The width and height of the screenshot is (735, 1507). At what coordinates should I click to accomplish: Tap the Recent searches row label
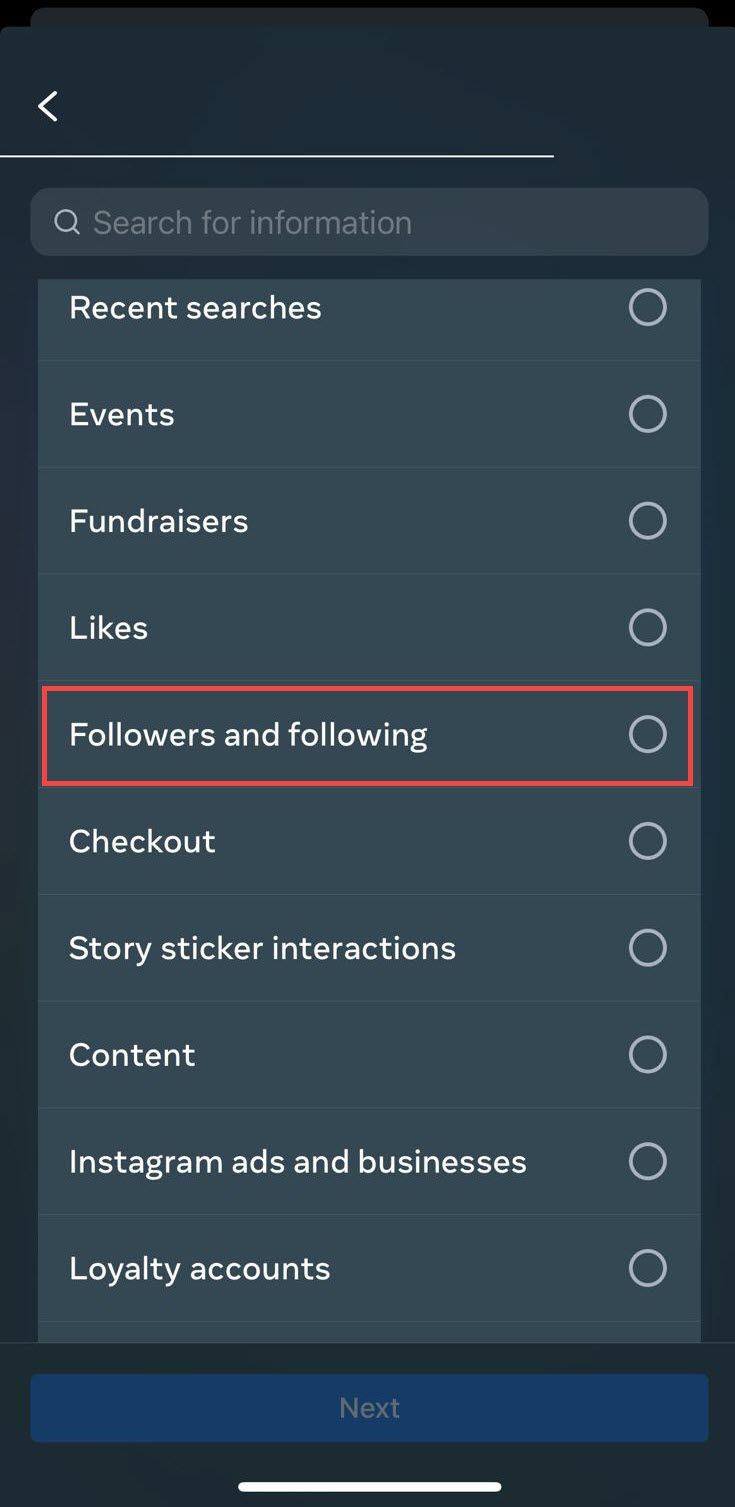195,307
